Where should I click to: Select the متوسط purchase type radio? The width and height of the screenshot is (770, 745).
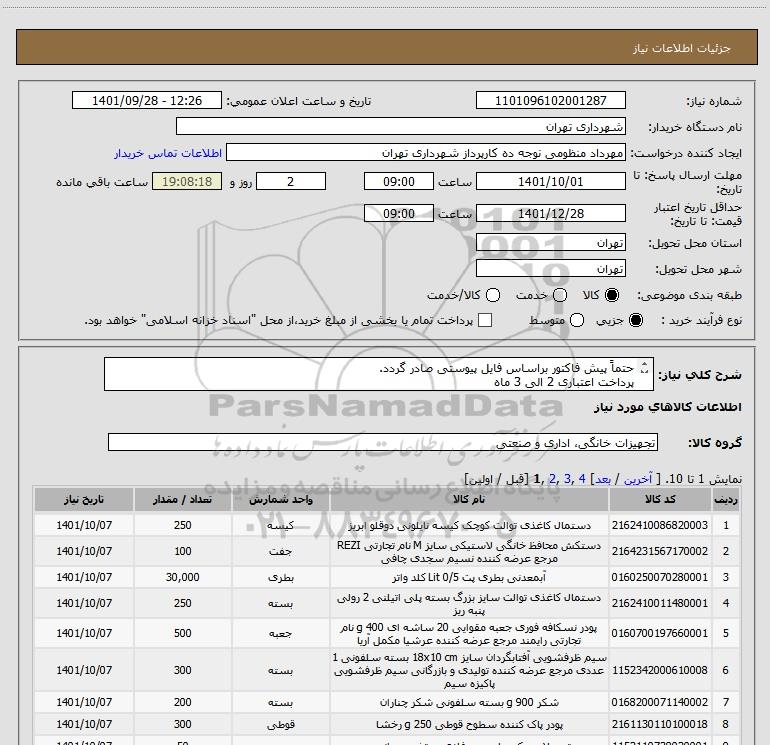(x=577, y=320)
